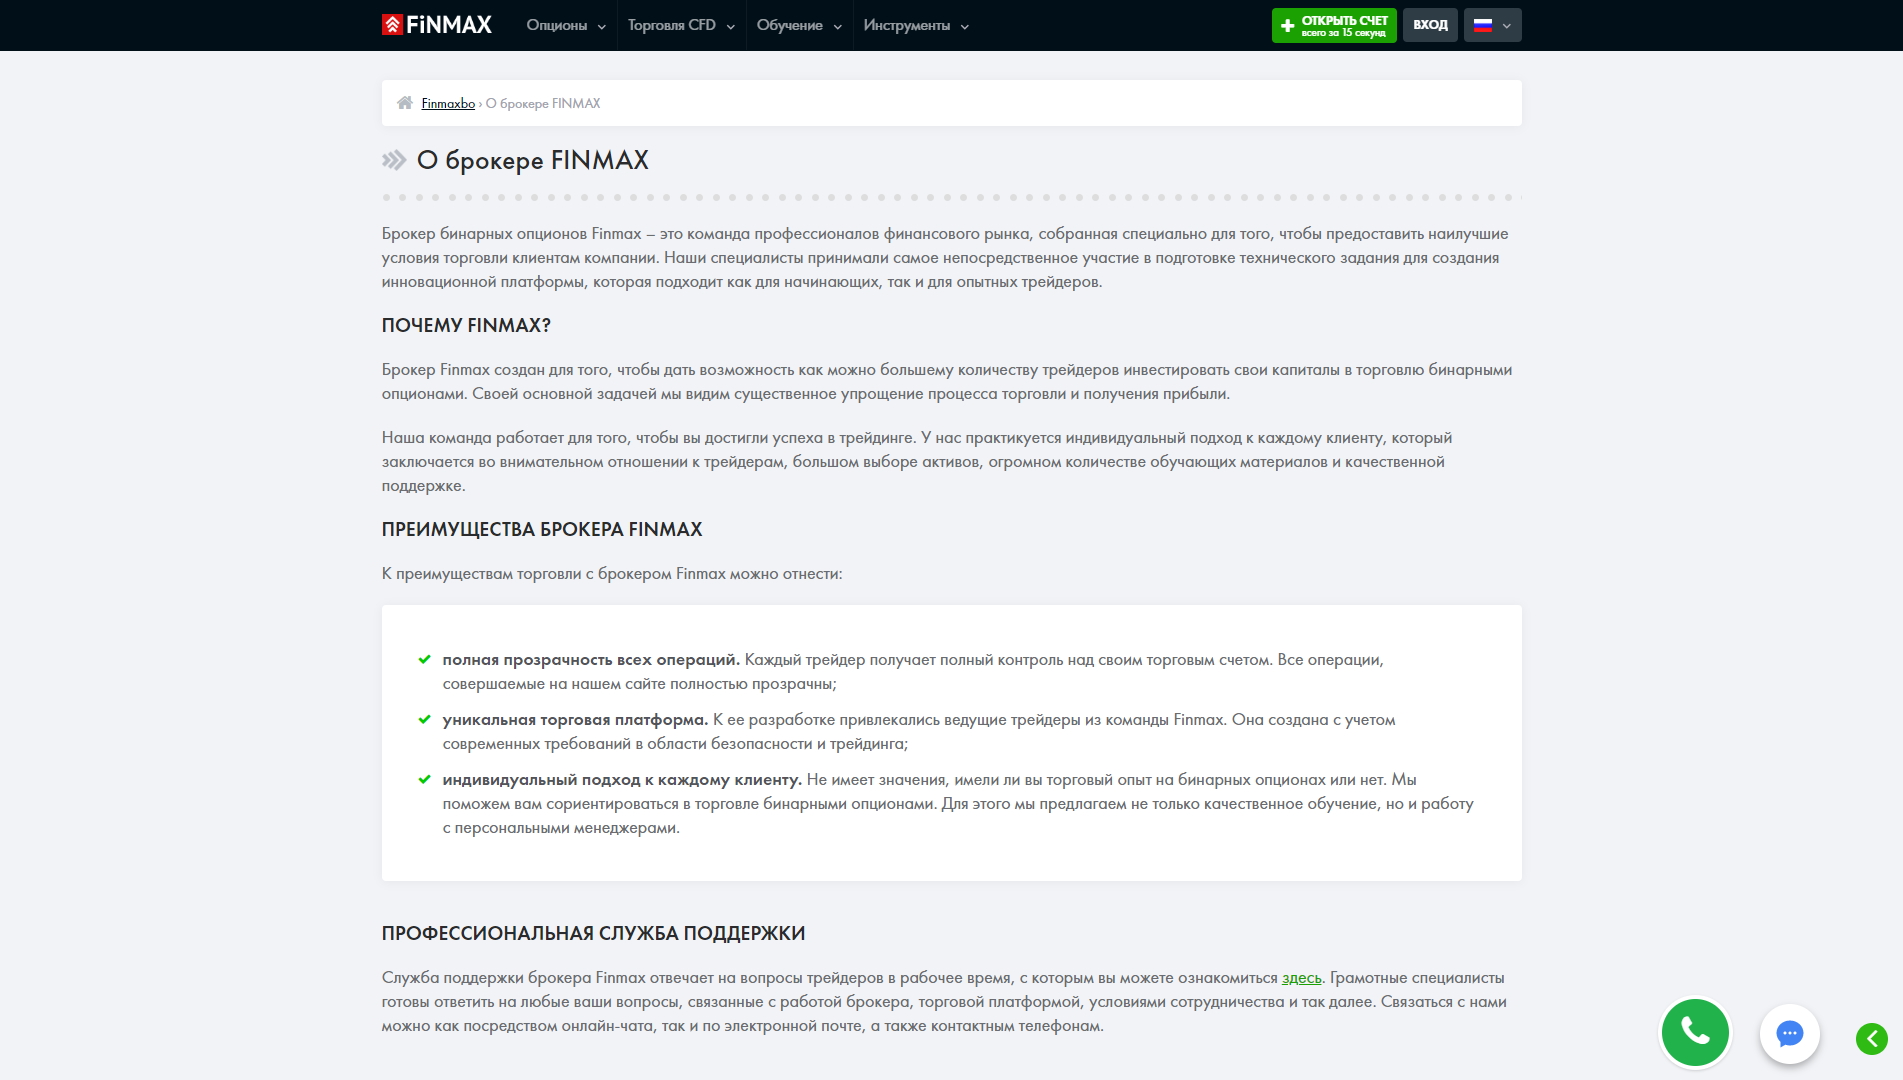The image size is (1903, 1080).
Task: Click the FINMAX logo in header
Action: click(437, 25)
